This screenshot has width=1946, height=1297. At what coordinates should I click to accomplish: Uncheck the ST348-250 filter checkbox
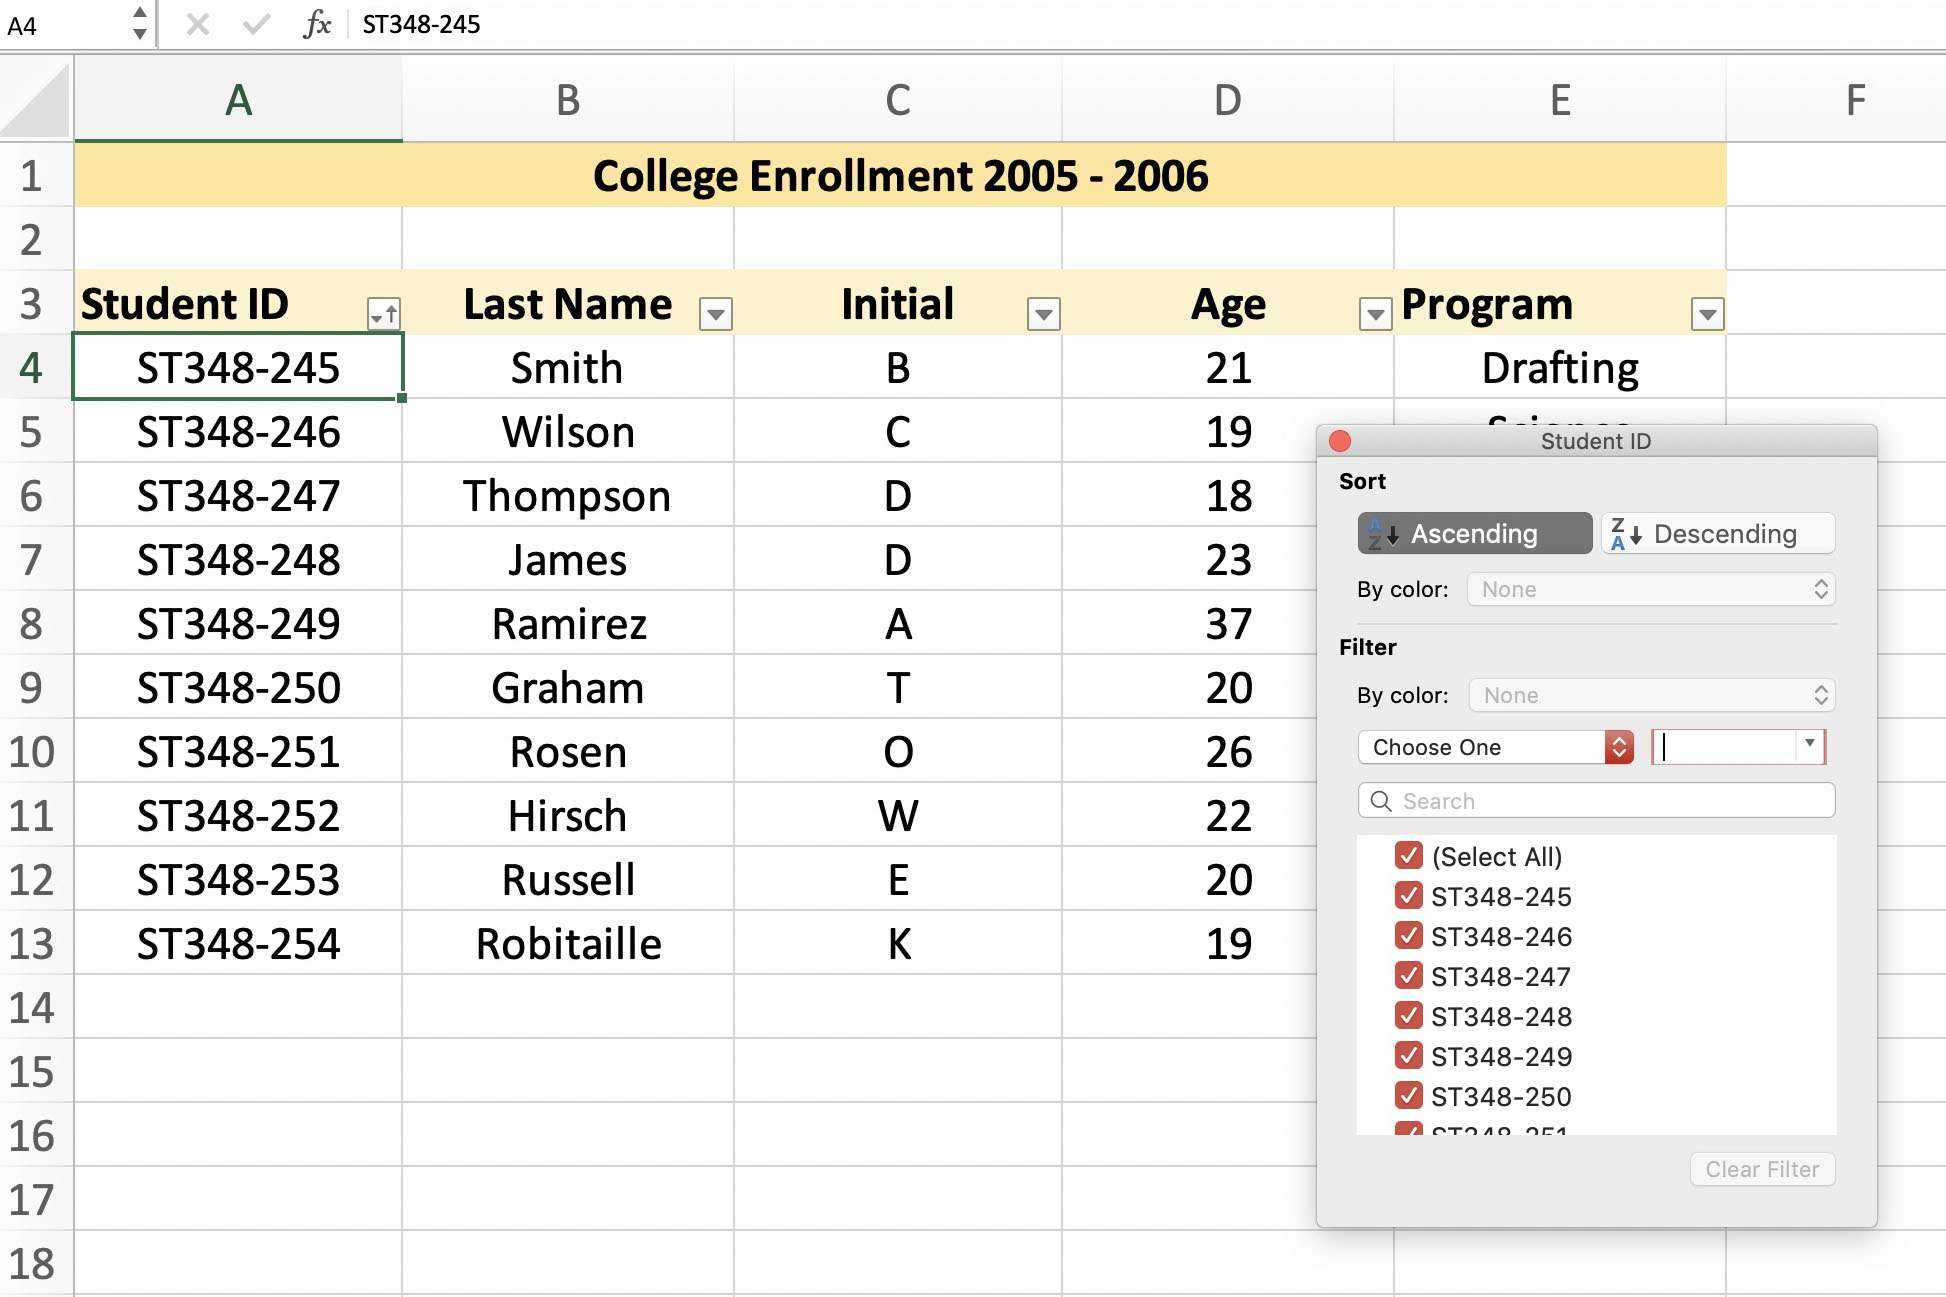[x=1408, y=1095]
